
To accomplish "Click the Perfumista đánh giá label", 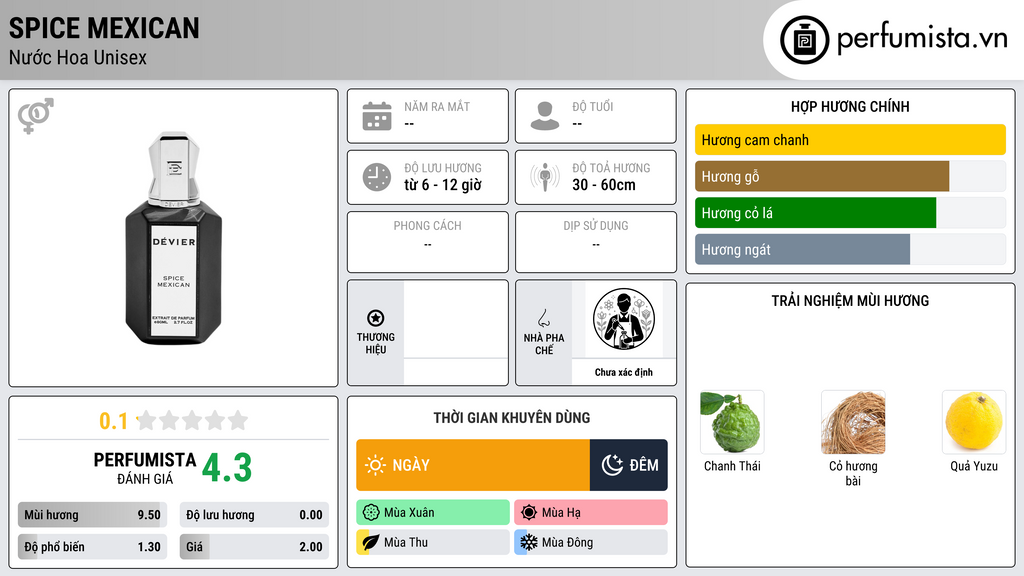I will click(145, 468).
